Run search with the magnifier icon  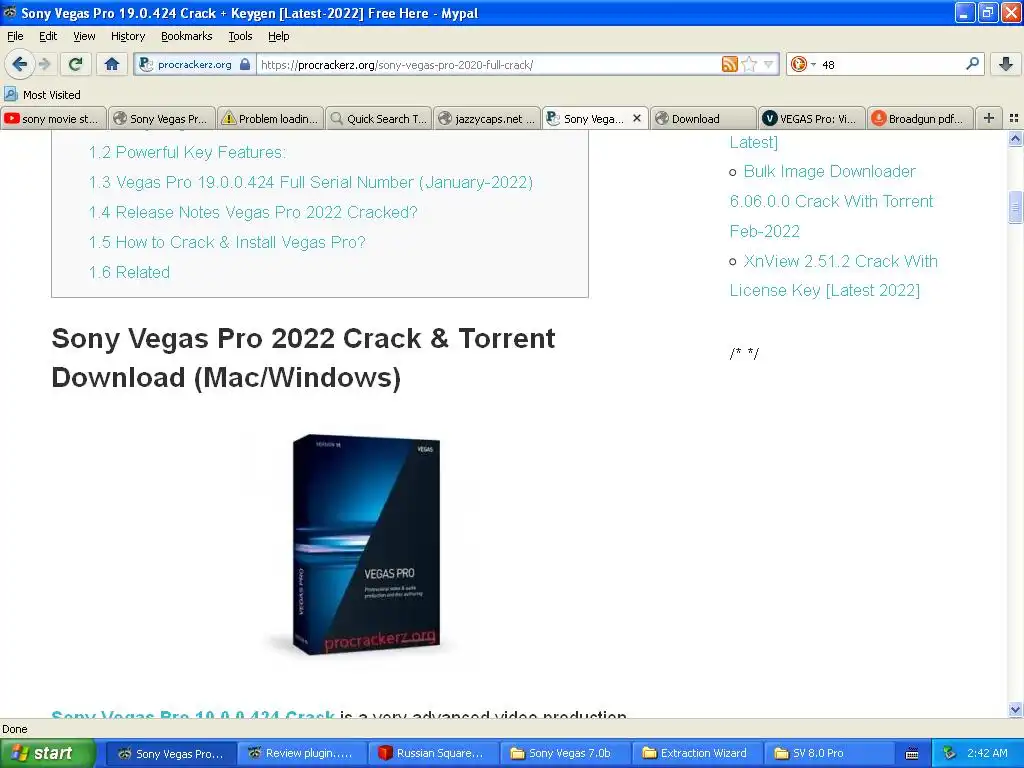[972, 64]
